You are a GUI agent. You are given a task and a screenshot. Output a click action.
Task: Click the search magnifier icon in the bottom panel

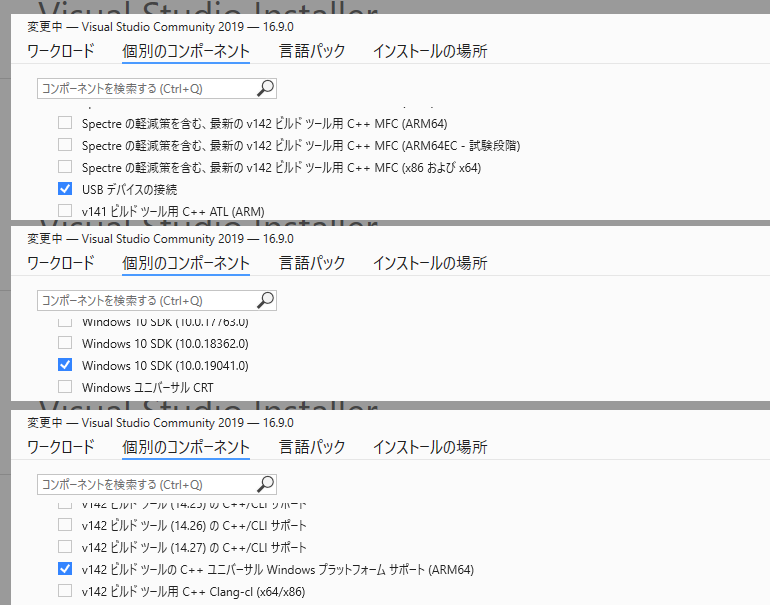[265, 484]
